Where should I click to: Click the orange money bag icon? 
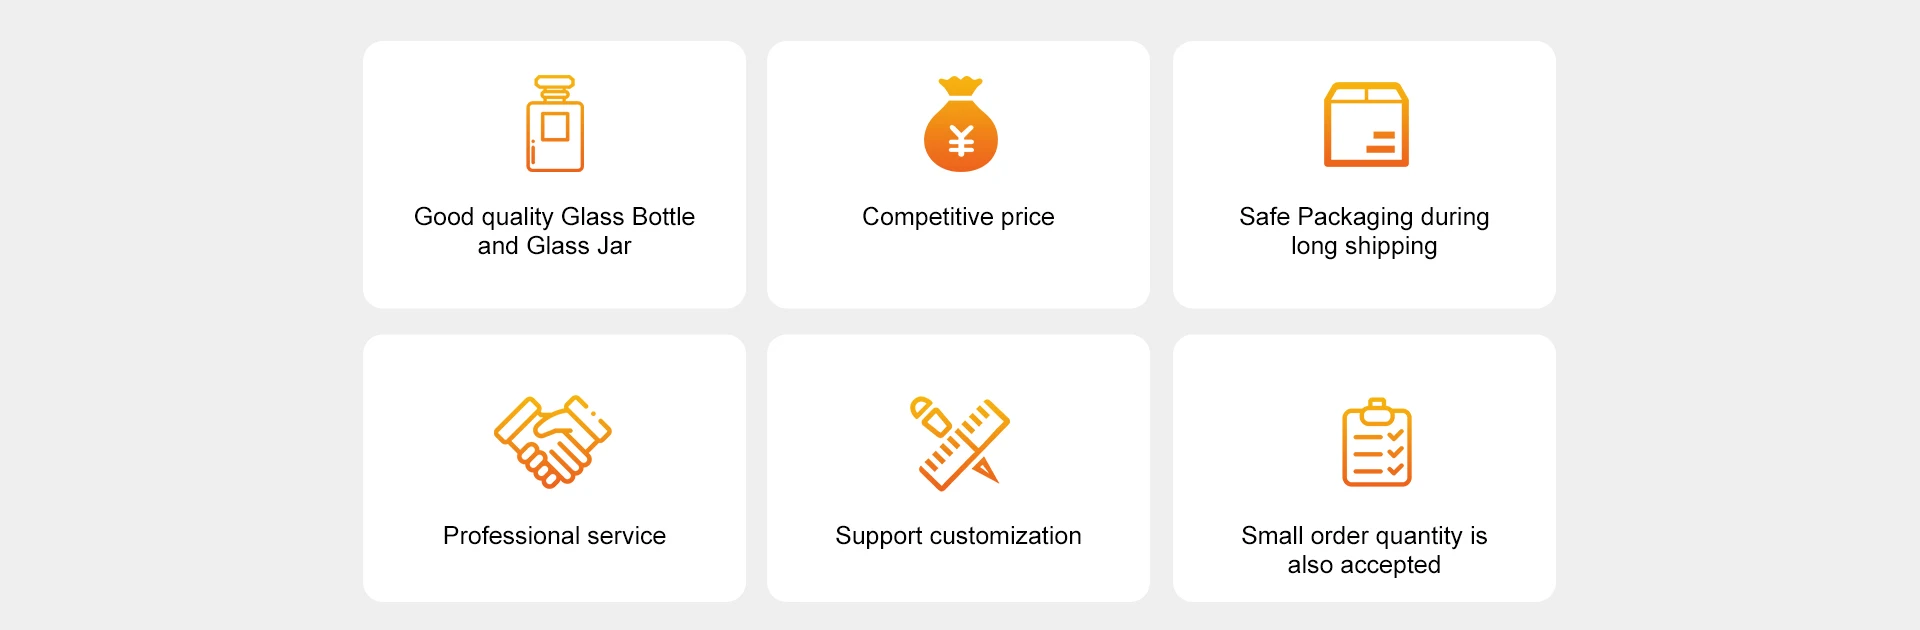click(x=960, y=124)
